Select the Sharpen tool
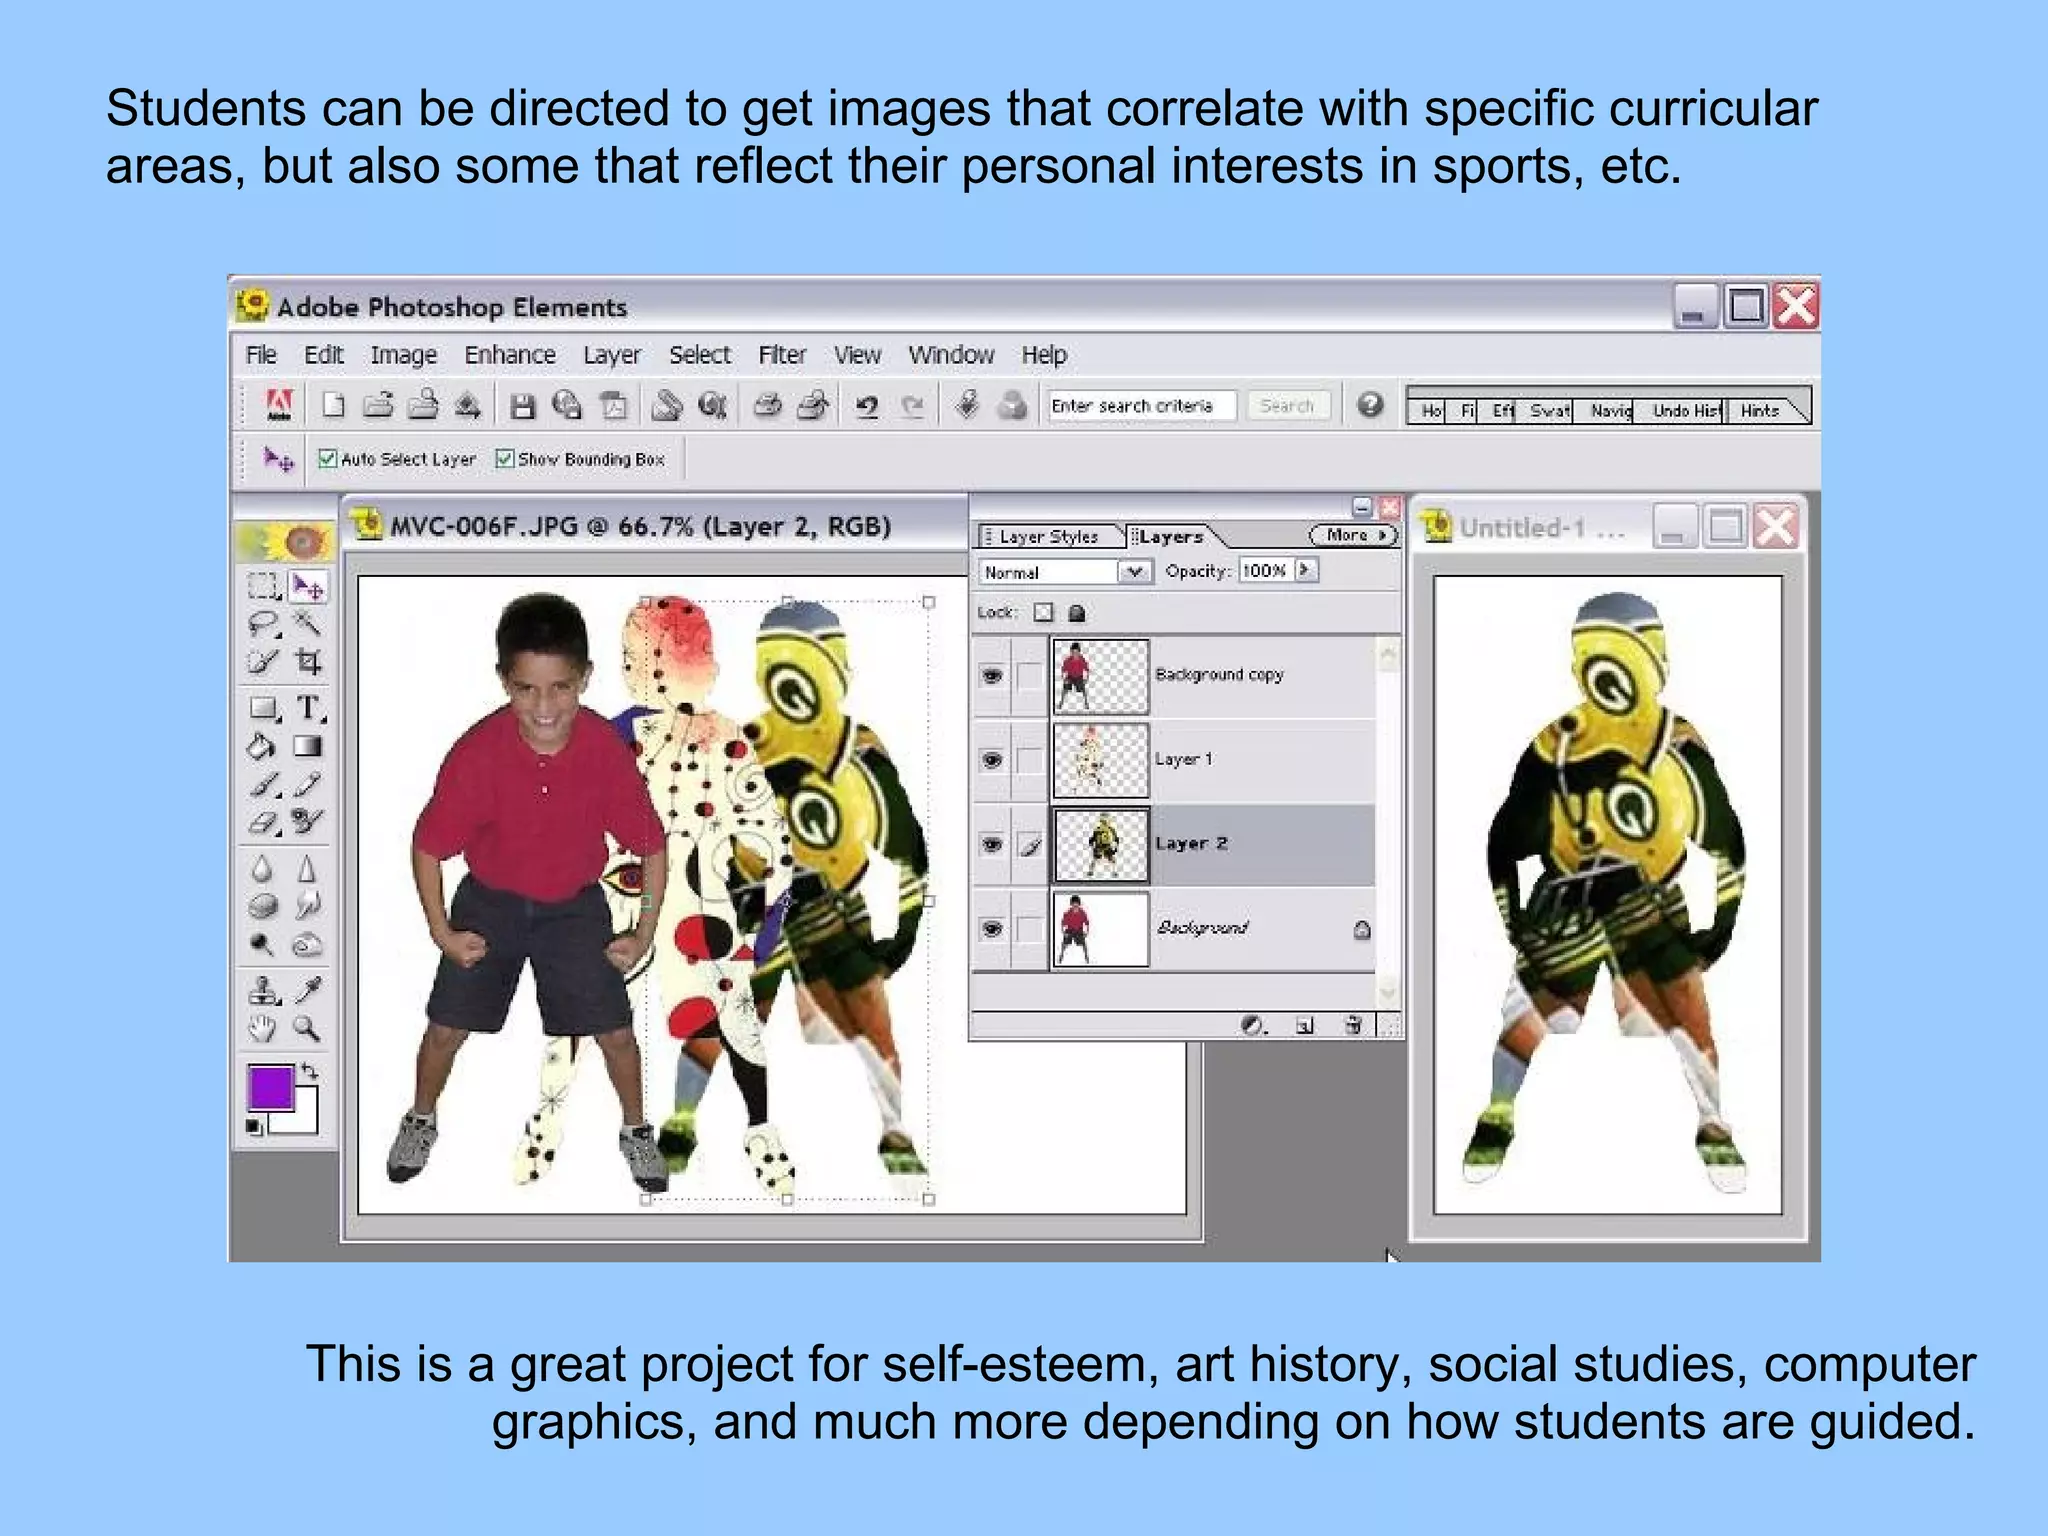 [308, 869]
